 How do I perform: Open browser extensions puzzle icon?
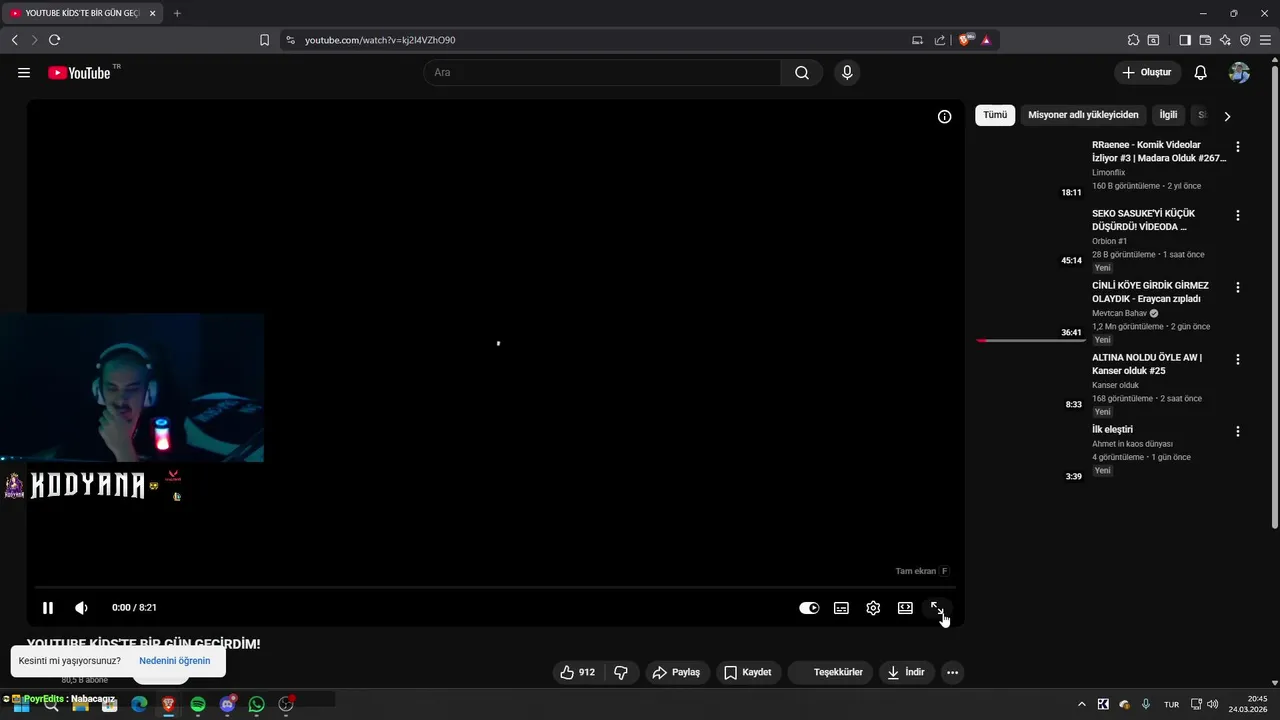point(1133,40)
